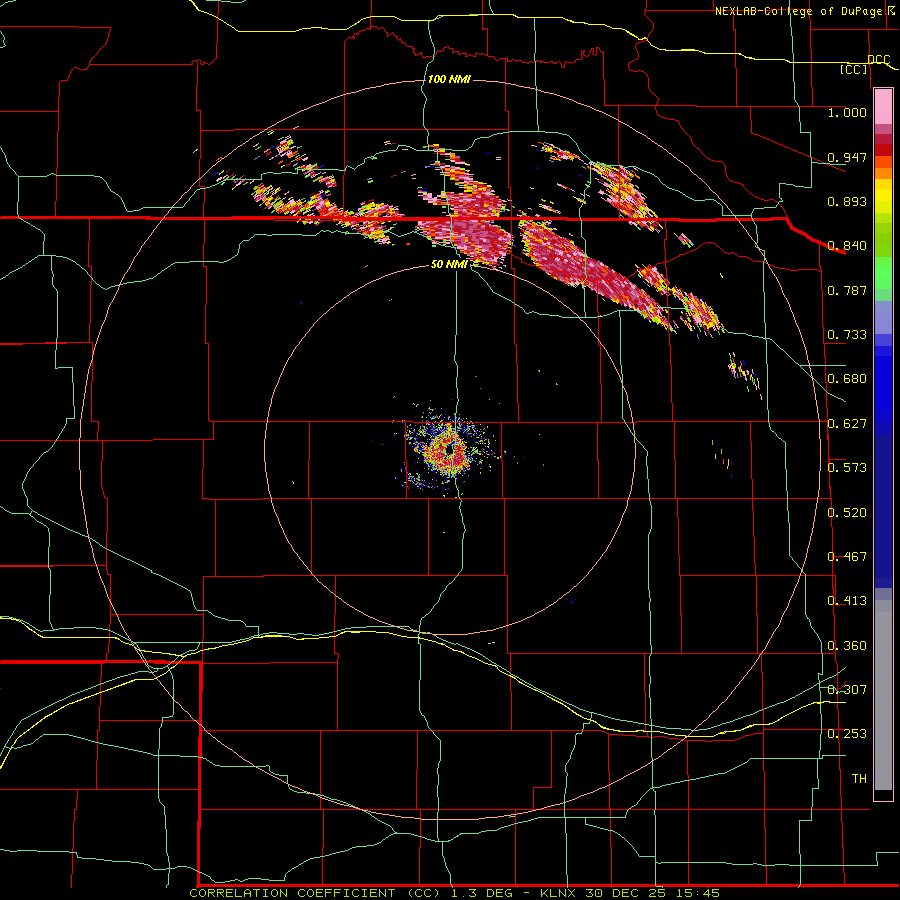Select the 0.733 legend value
Image resolution: width=900 pixels, height=900 pixels.
click(x=847, y=335)
